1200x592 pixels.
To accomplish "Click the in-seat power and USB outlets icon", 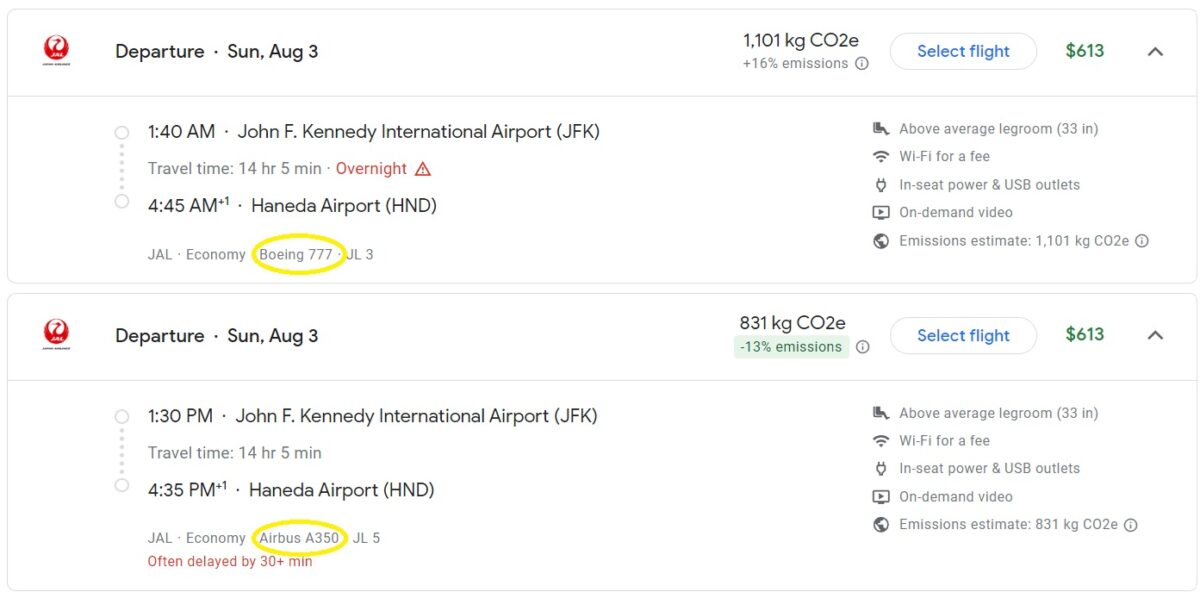I will (882, 184).
